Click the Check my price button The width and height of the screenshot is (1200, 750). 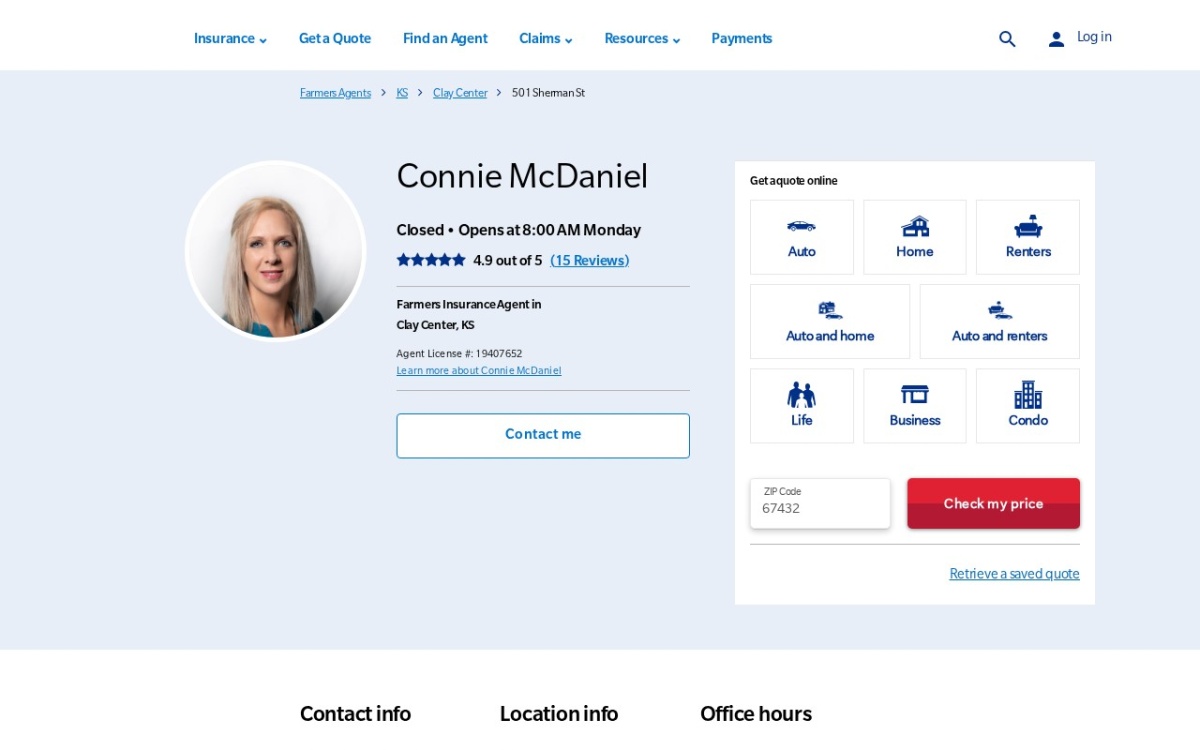point(993,503)
